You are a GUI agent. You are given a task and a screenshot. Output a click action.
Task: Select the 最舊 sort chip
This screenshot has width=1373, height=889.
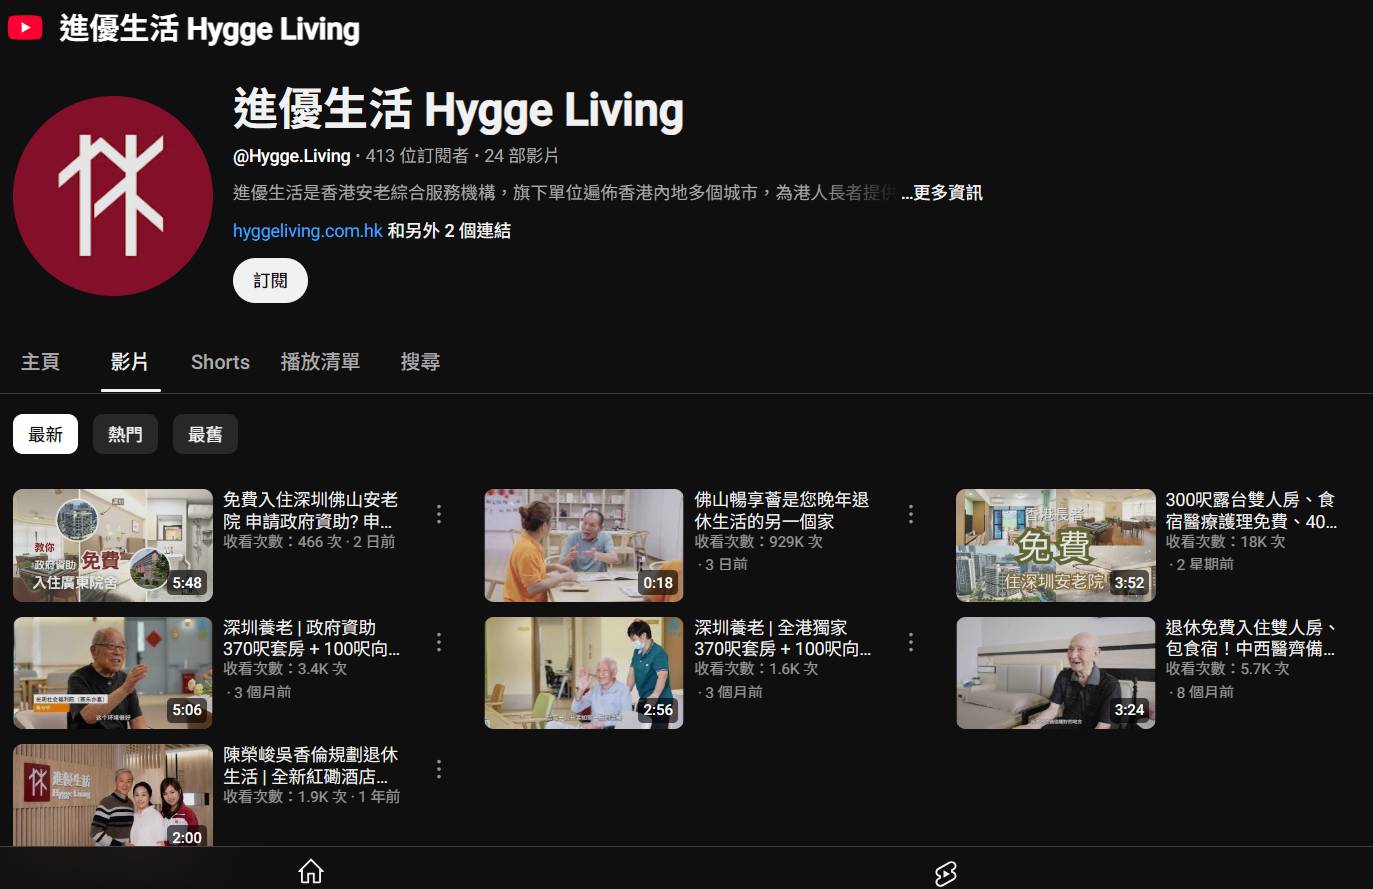coord(205,434)
